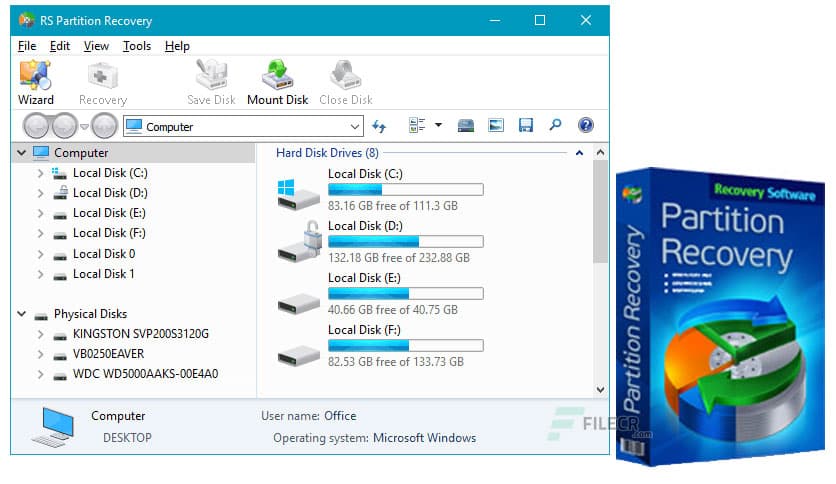Collapse the Computer tree node
The width and height of the screenshot is (836, 484).
pos(21,153)
